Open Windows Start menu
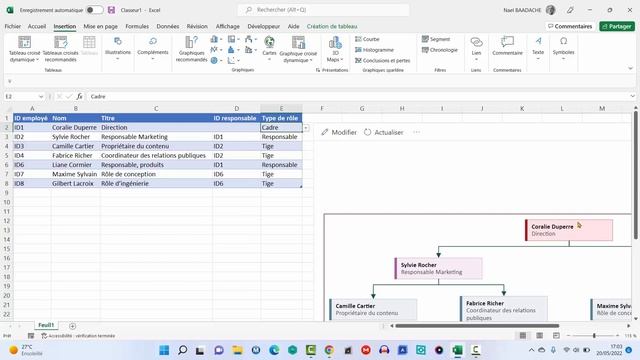Viewport: 640px width, 360px height. 164,350
